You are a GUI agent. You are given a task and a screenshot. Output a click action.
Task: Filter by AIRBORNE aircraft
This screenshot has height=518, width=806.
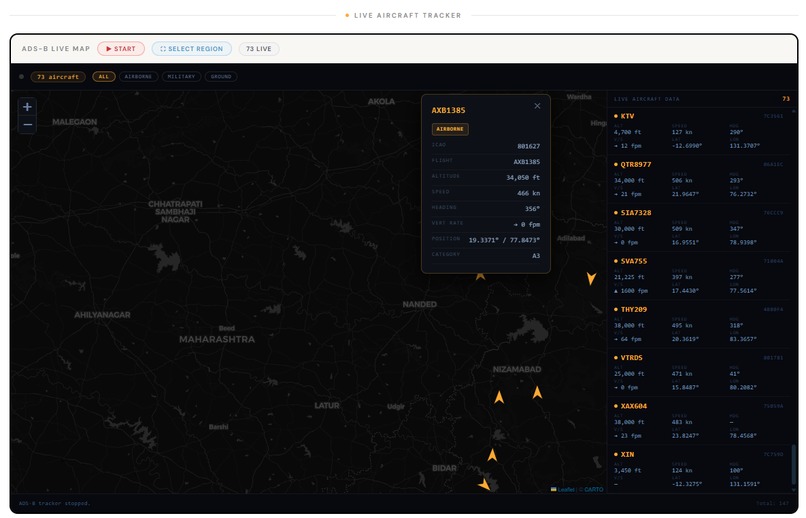click(x=138, y=77)
